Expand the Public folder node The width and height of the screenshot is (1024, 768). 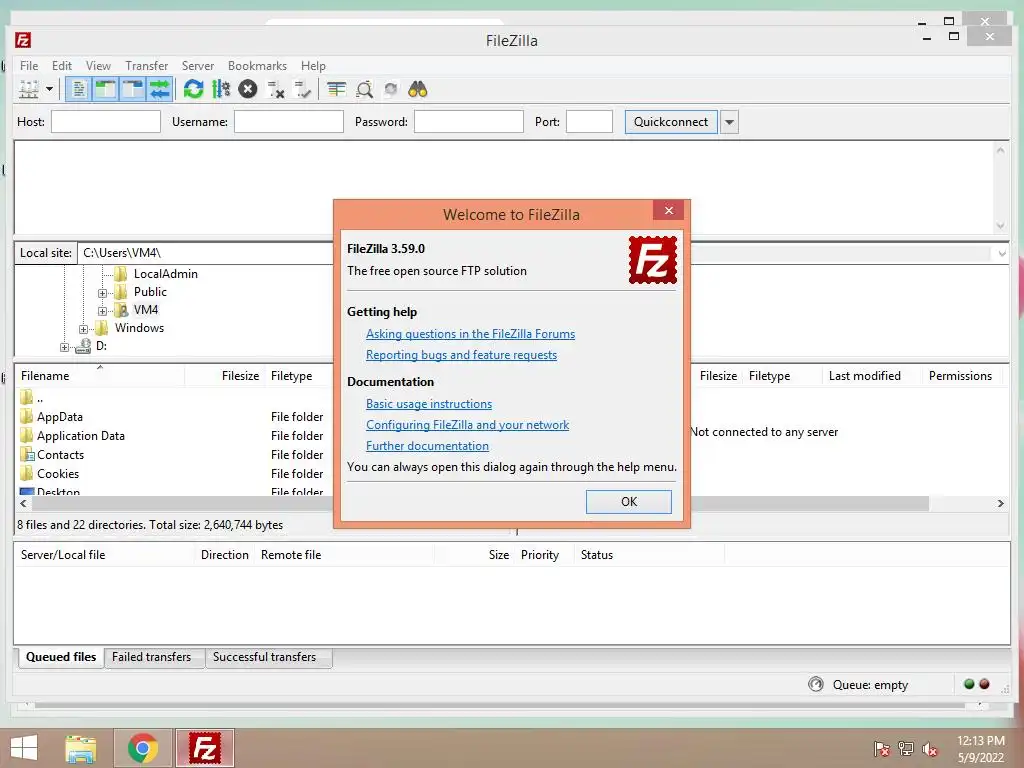[x=102, y=293]
